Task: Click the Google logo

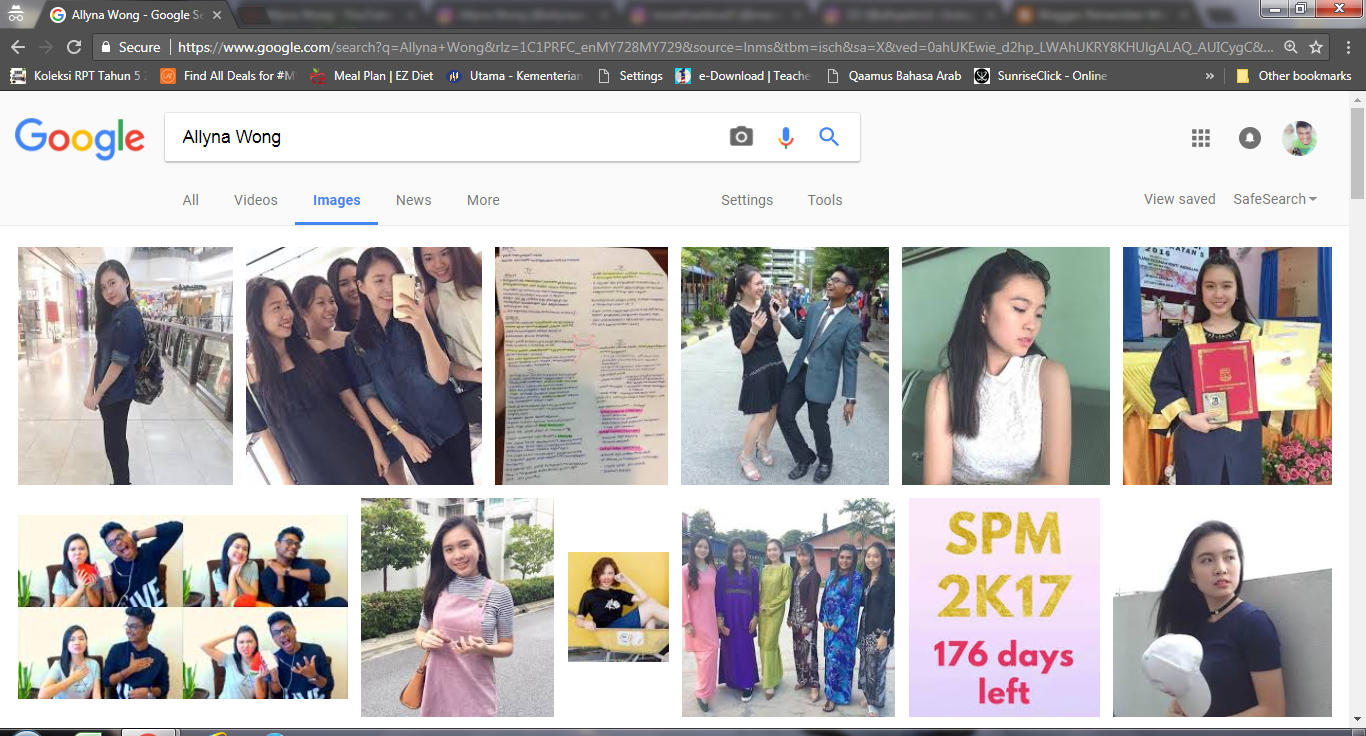Action: [x=79, y=139]
